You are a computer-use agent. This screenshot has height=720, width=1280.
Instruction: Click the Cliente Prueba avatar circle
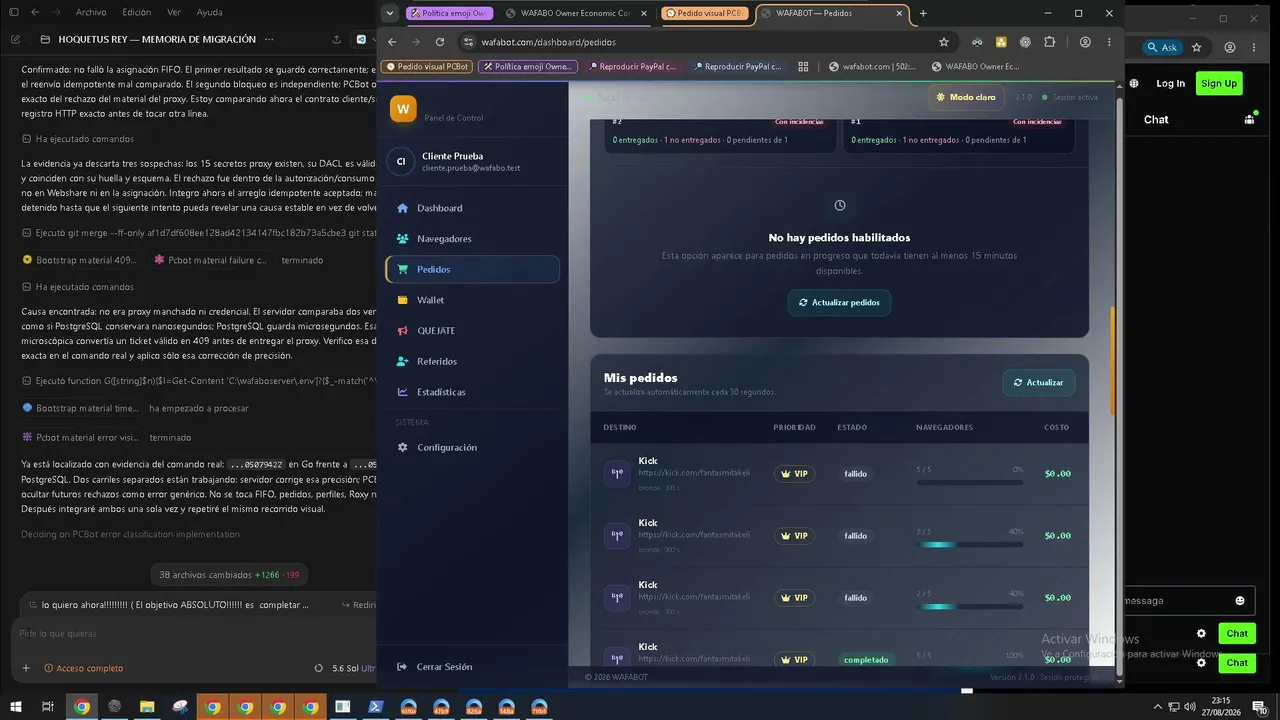401,162
